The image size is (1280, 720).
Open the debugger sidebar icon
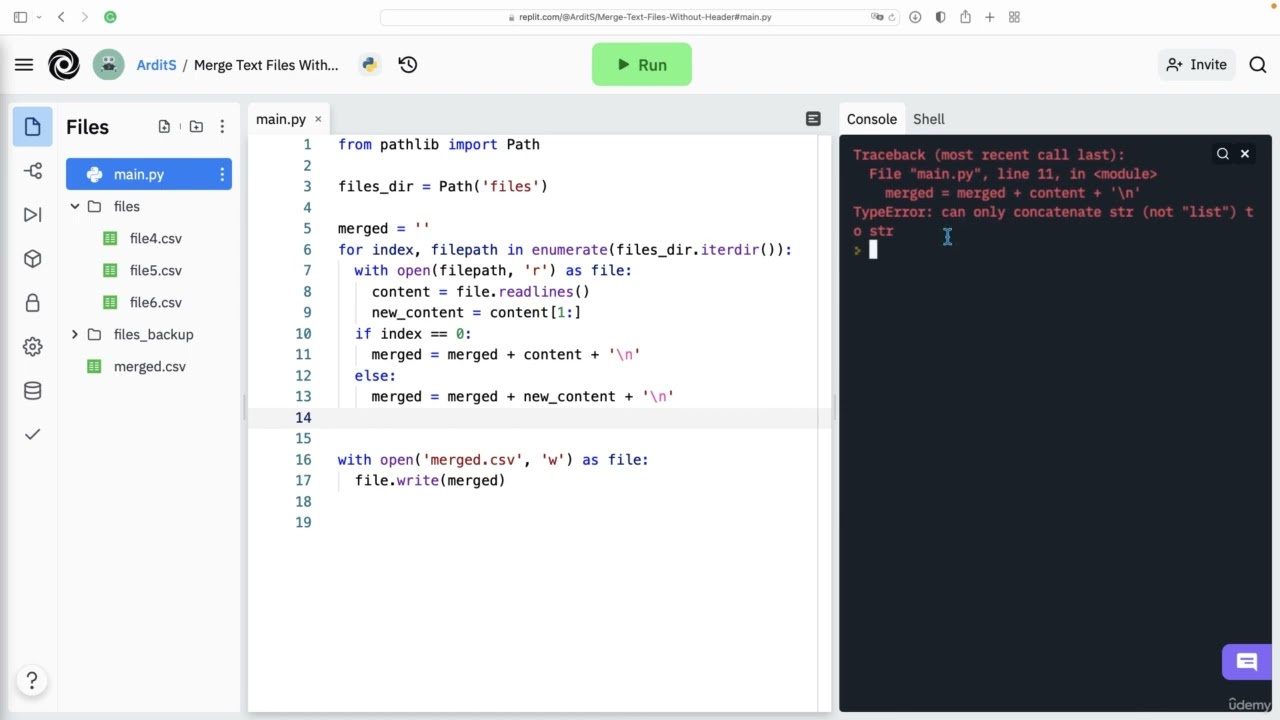click(32, 215)
